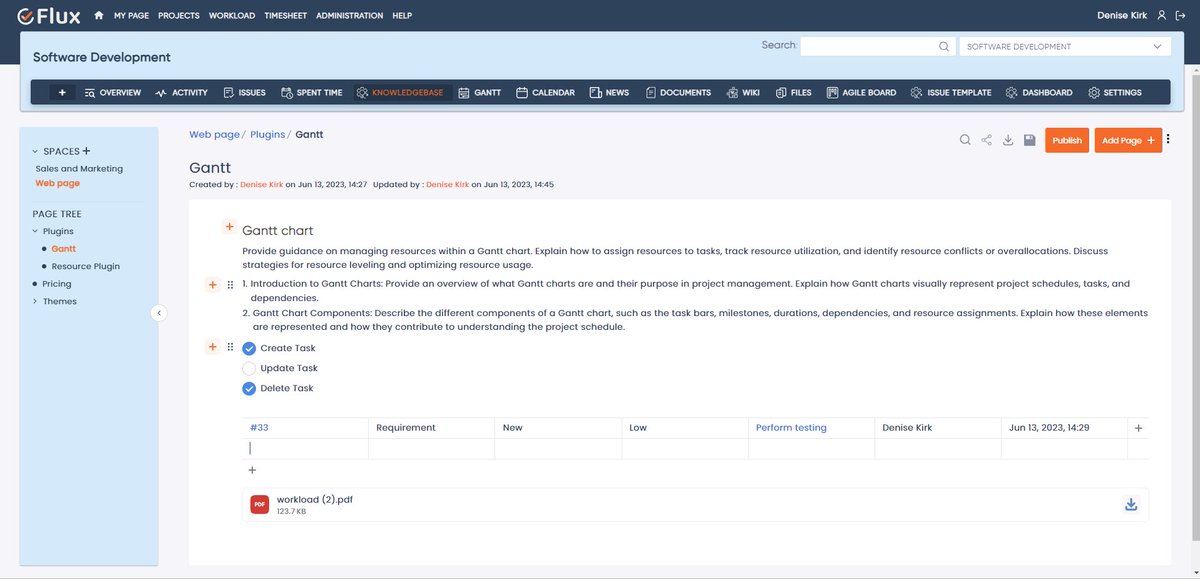The width and height of the screenshot is (1200, 579).
Task: Switch to the Activity tab
Action: pyautogui.click(x=181, y=92)
